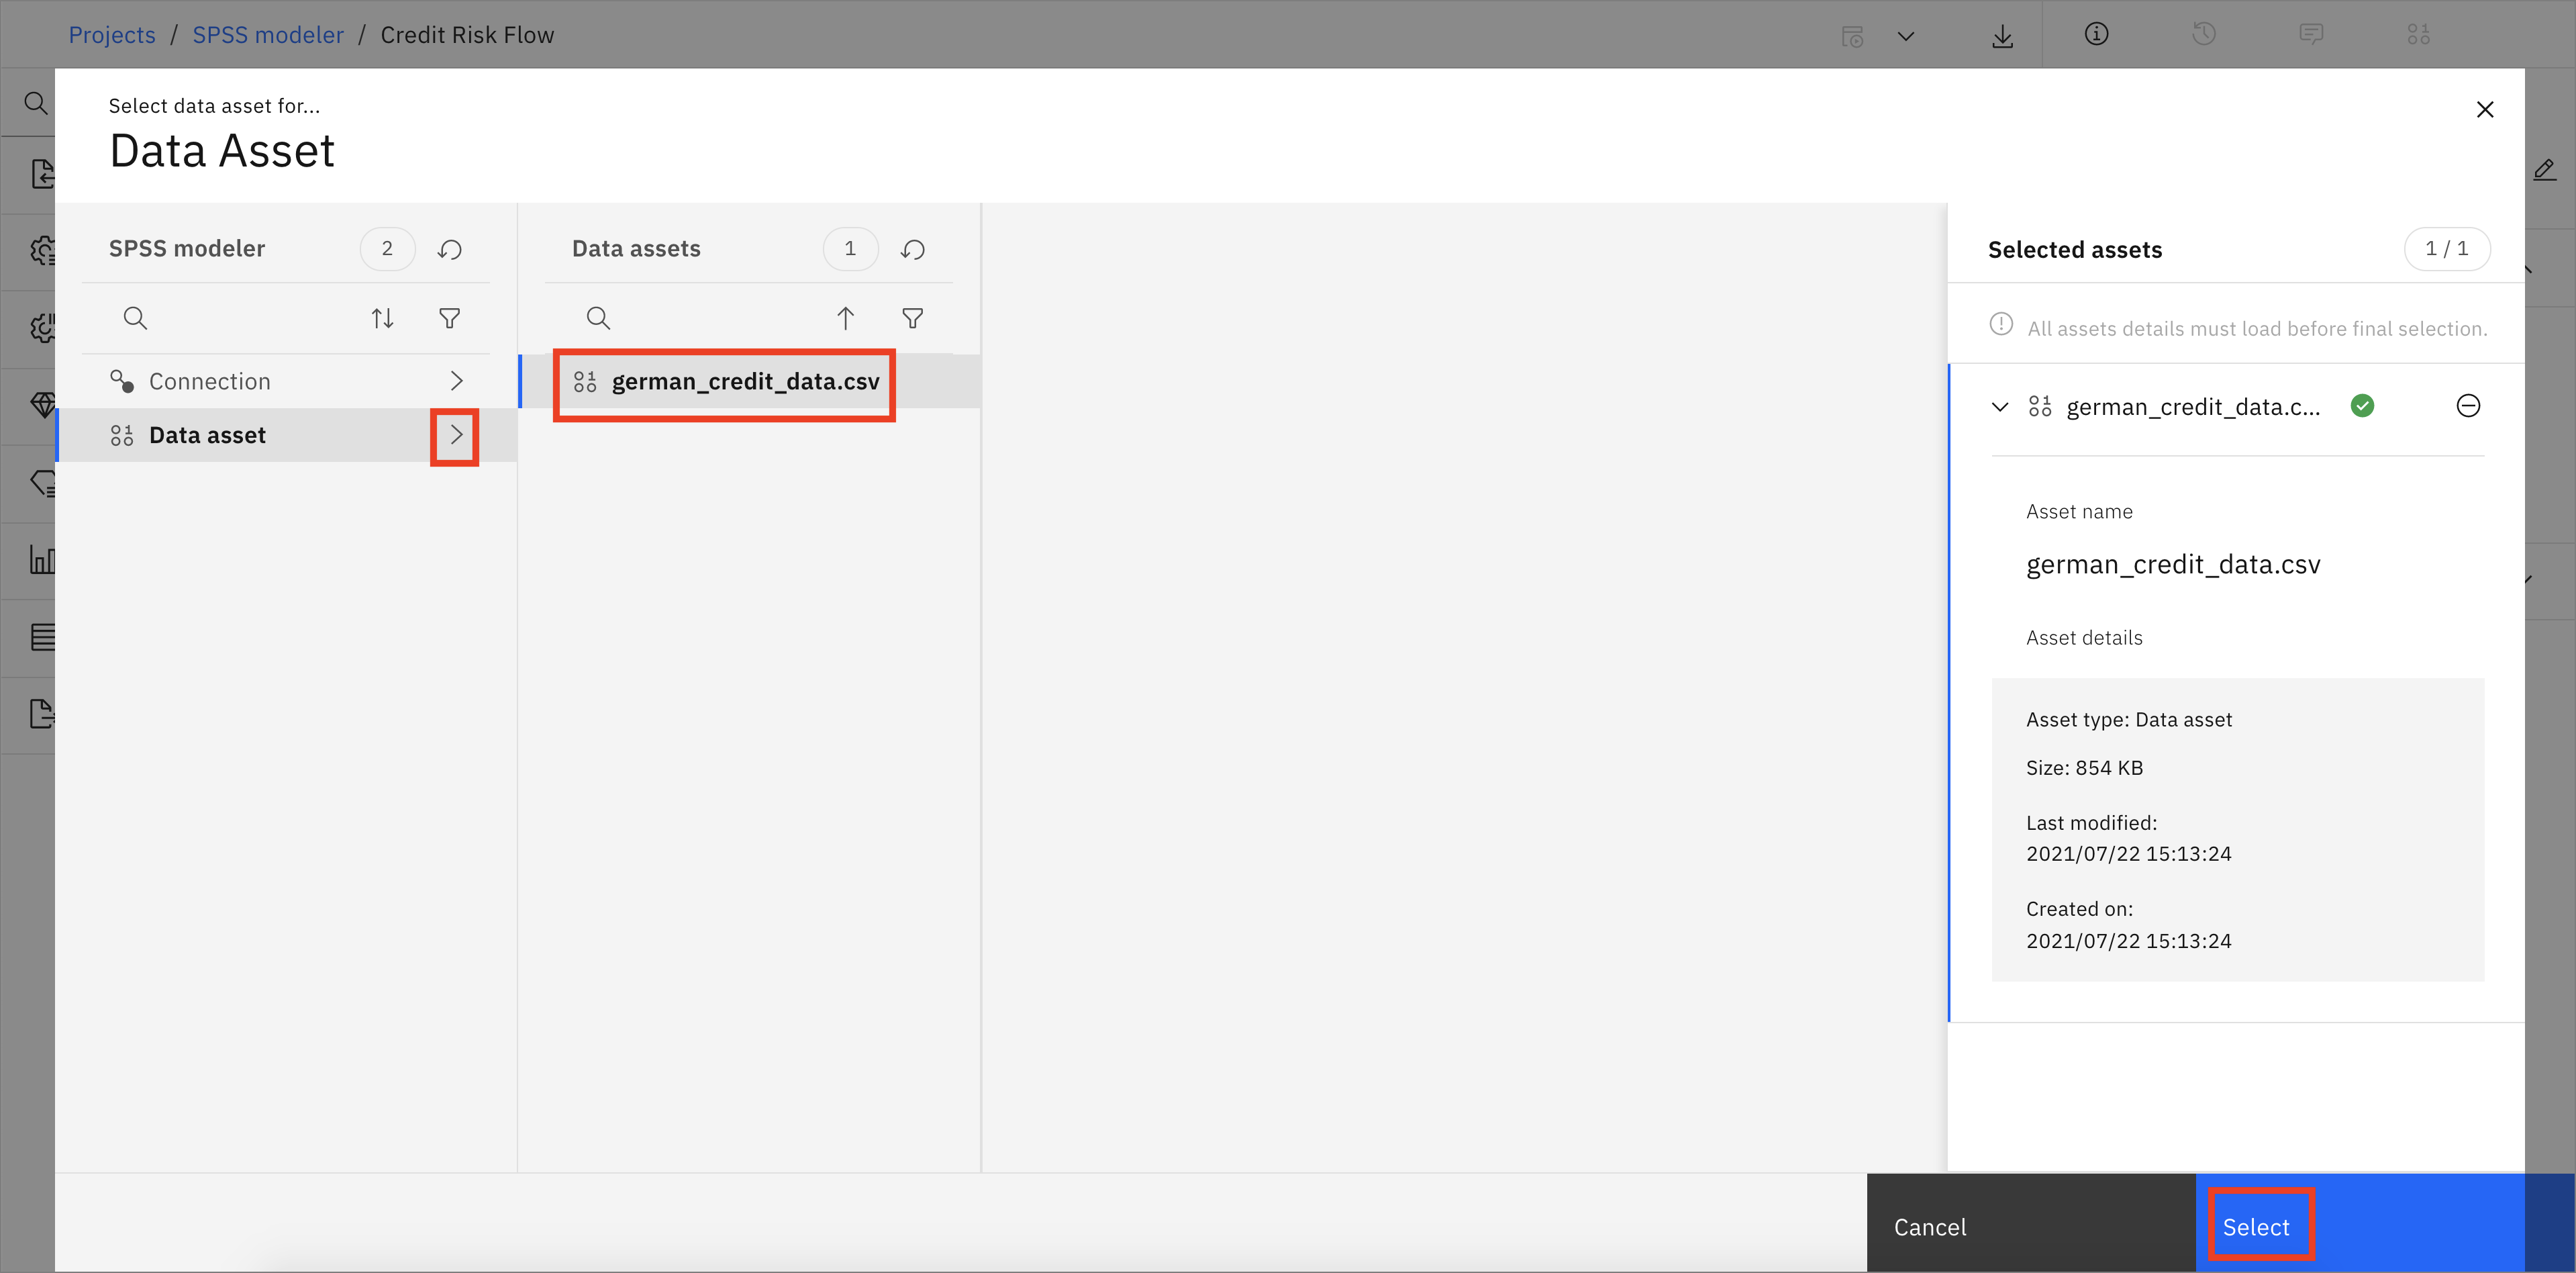
Task: Toggle filter in SPSS modeler panel
Action: click(452, 319)
